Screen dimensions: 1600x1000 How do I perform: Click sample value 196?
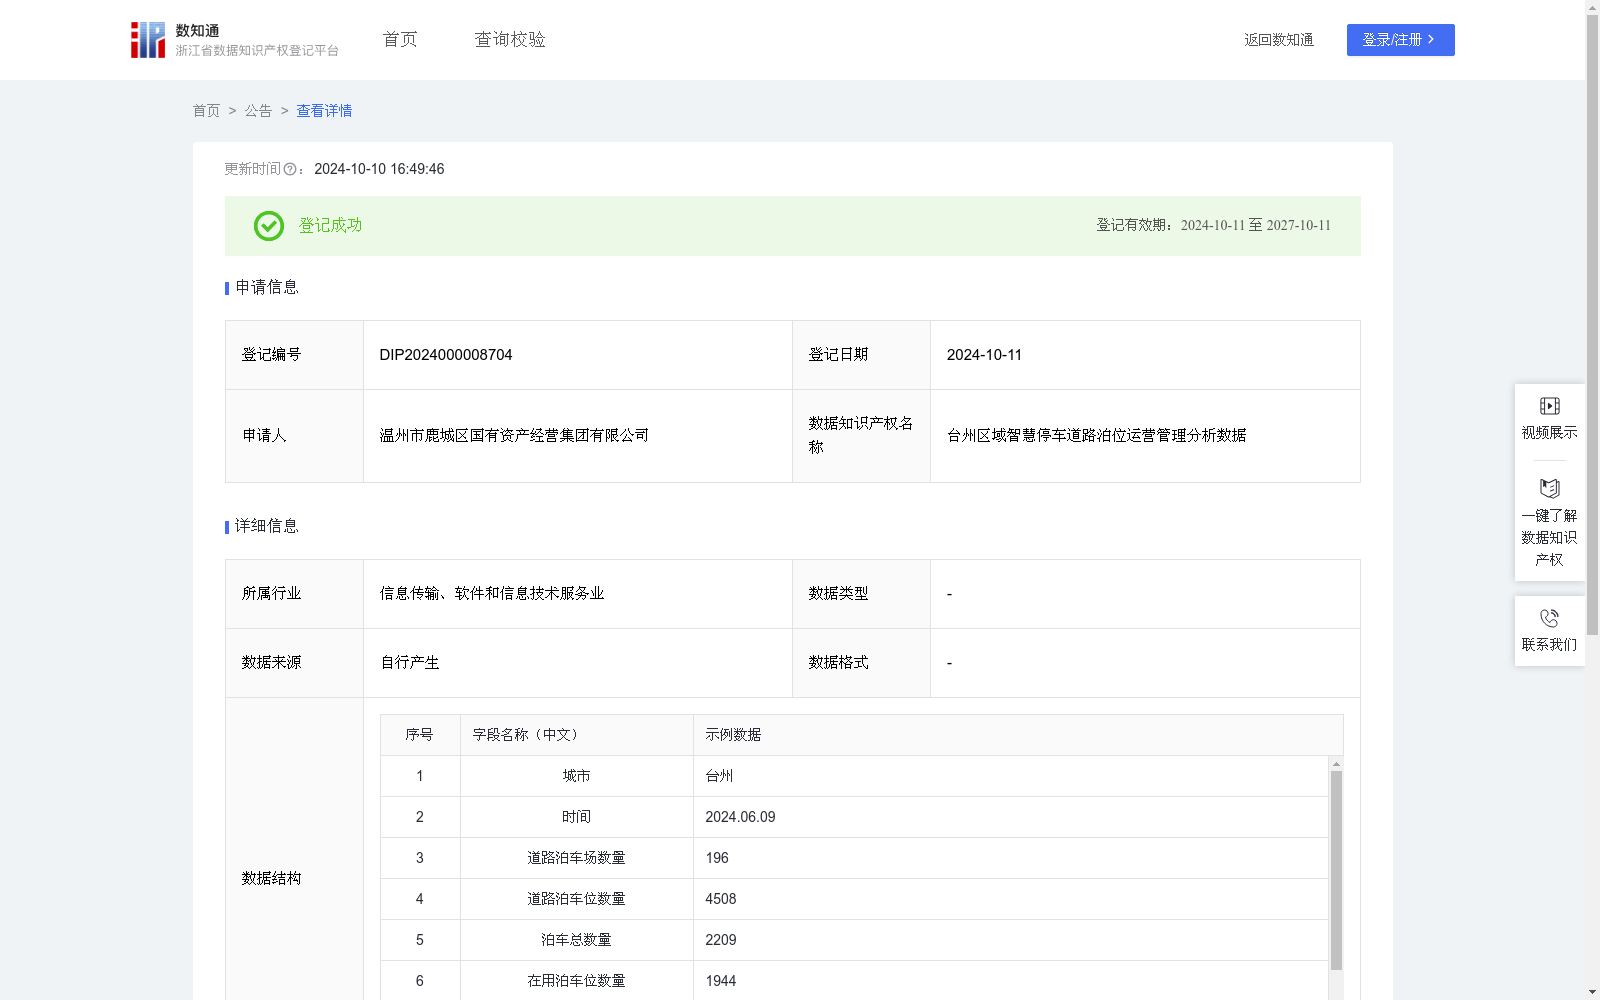tap(717, 858)
